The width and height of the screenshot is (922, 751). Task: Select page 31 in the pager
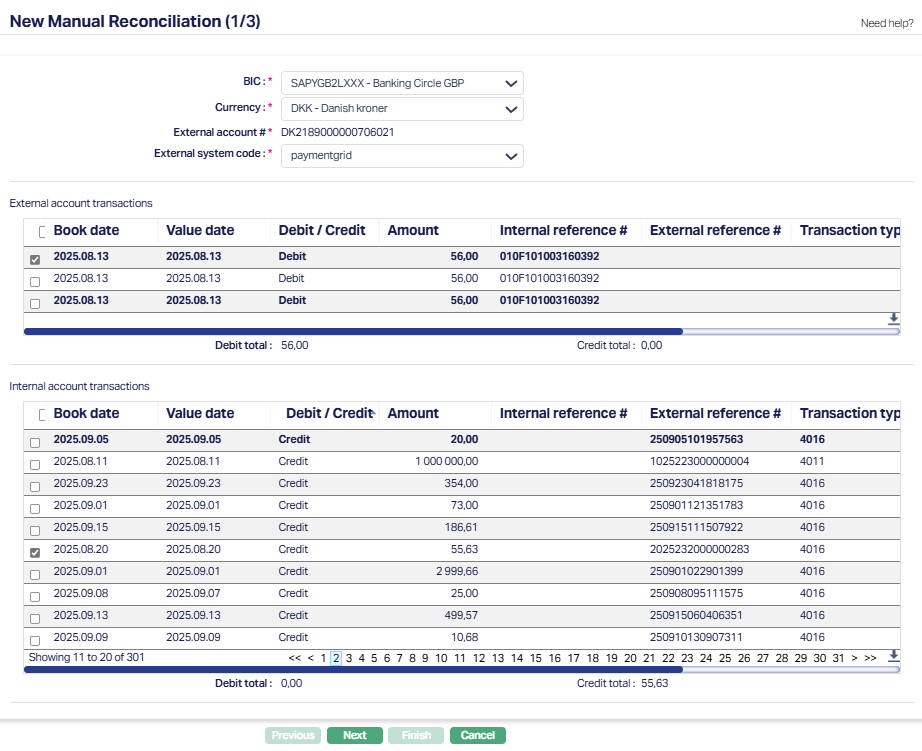[x=838, y=658]
